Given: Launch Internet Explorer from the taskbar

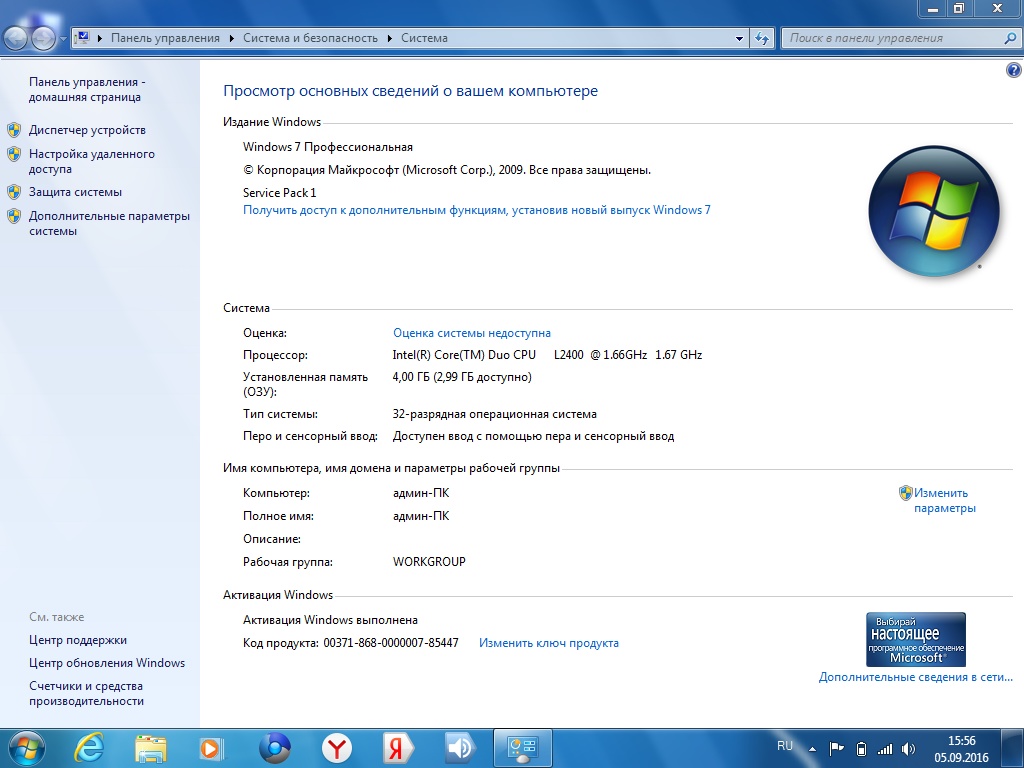Looking at the screenshot, I should pyautogui.click(x=89, y=748).
